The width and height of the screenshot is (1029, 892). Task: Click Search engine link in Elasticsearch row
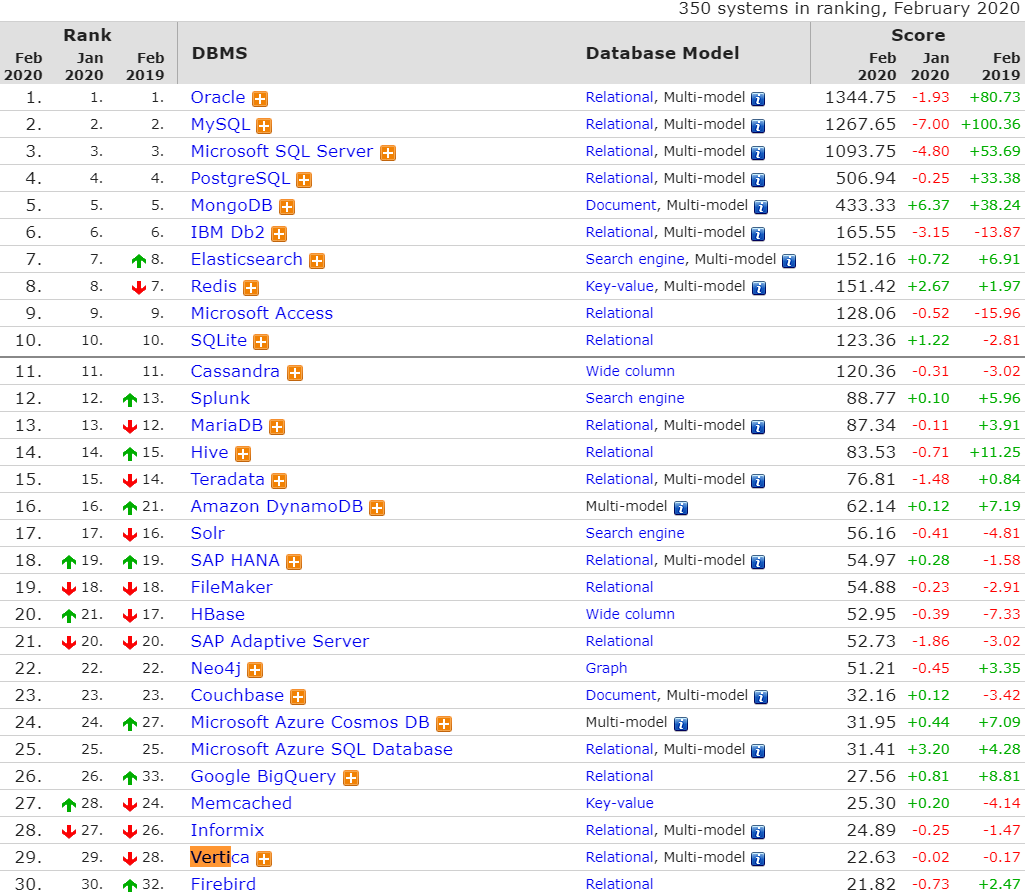pos(635,259)
